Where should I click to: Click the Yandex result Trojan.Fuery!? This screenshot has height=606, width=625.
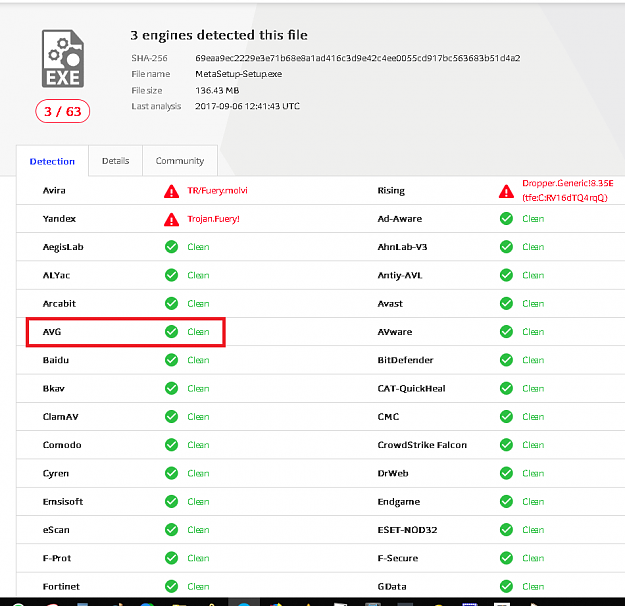[214, 219]
